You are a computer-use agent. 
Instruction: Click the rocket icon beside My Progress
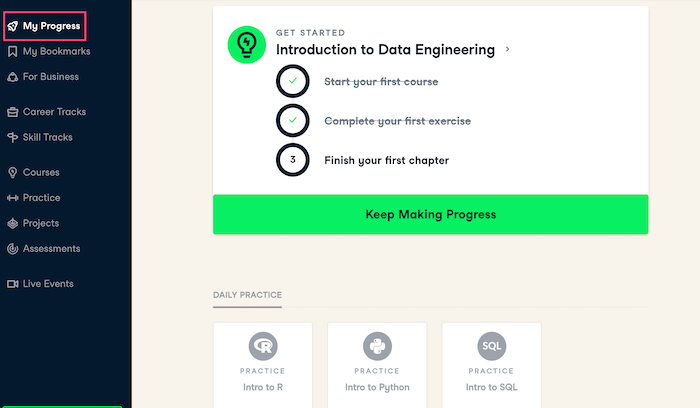pos(12,26)
